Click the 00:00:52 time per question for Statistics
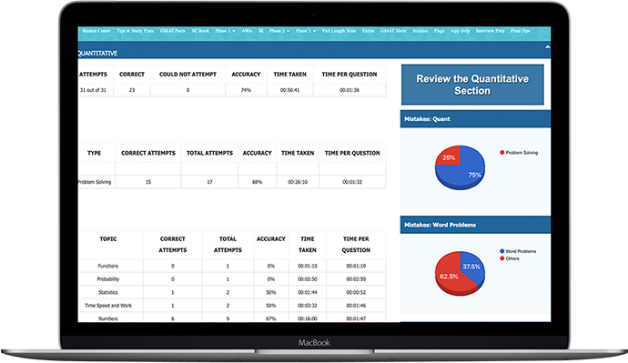 (x=356, y=292)
